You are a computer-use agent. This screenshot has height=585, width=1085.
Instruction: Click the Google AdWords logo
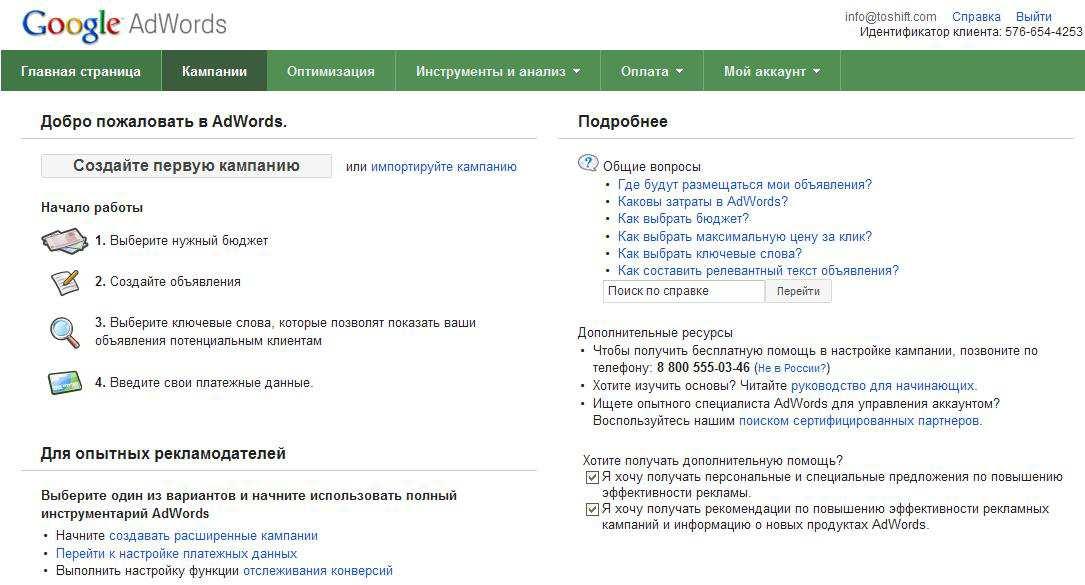[124, 24]
